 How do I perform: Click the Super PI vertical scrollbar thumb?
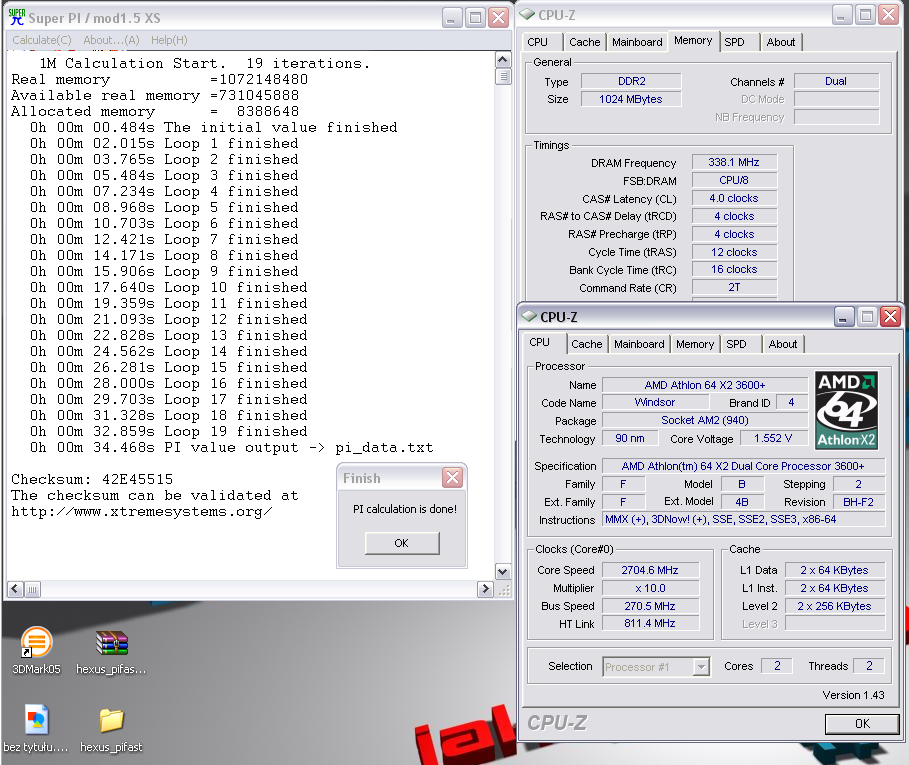click(x=503, y=76)
